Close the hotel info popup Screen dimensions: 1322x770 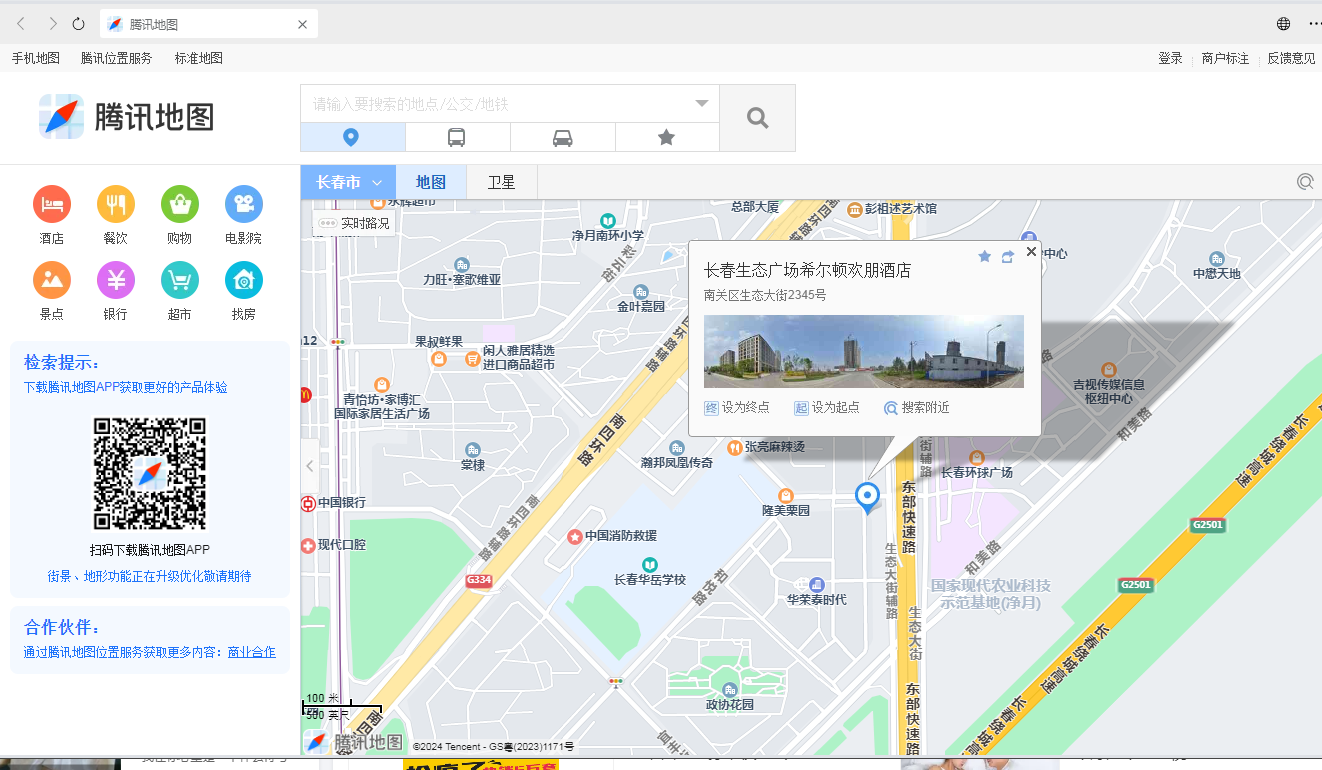[x=1031, y=252]
